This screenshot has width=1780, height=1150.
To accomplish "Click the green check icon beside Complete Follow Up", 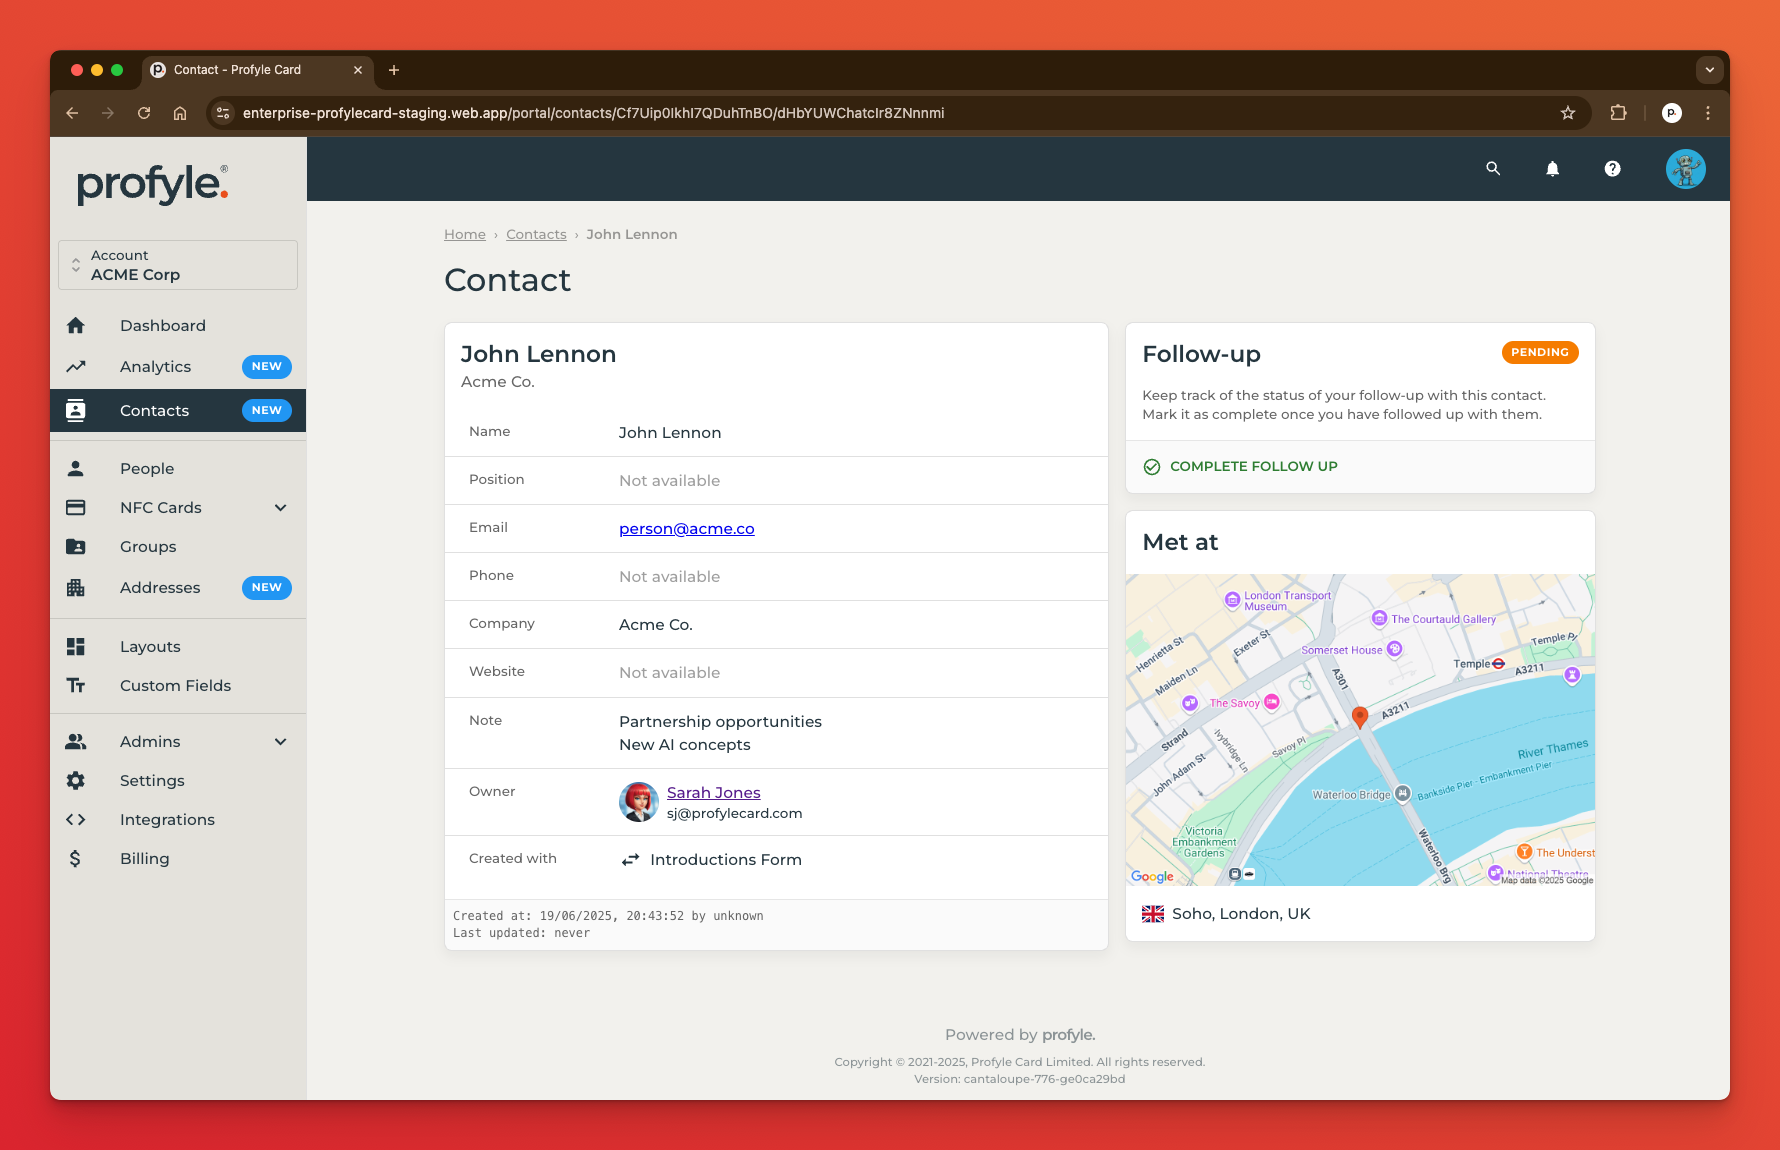I will coord(1152,467).
